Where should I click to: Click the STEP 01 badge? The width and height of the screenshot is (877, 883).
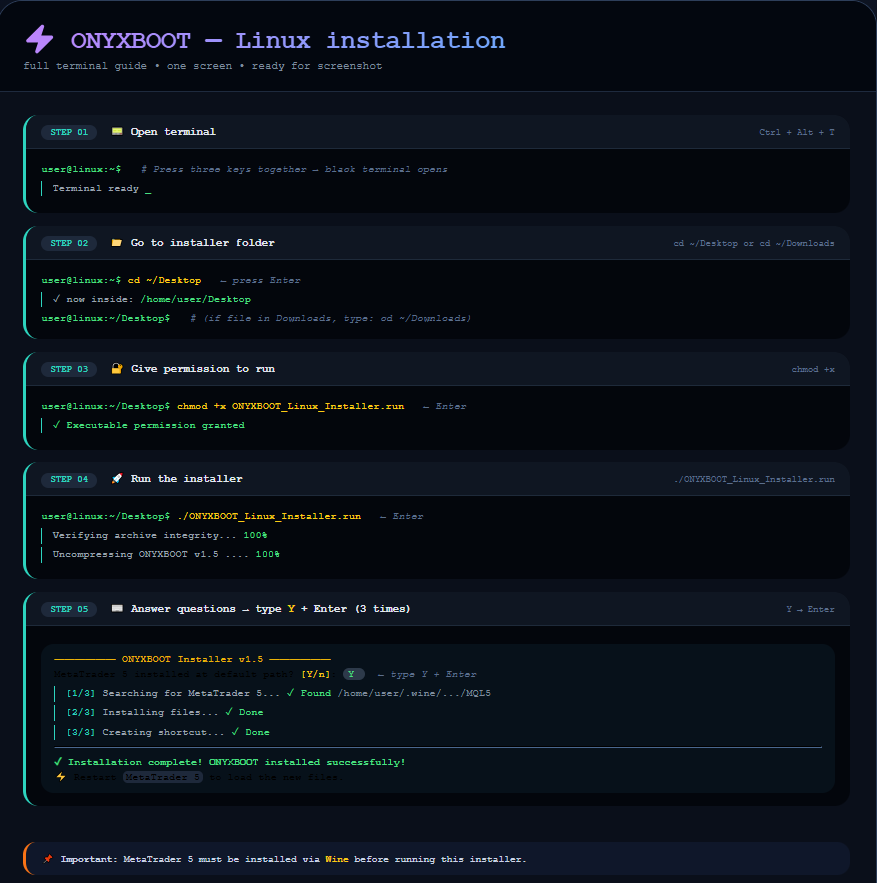tap(69, 132)
